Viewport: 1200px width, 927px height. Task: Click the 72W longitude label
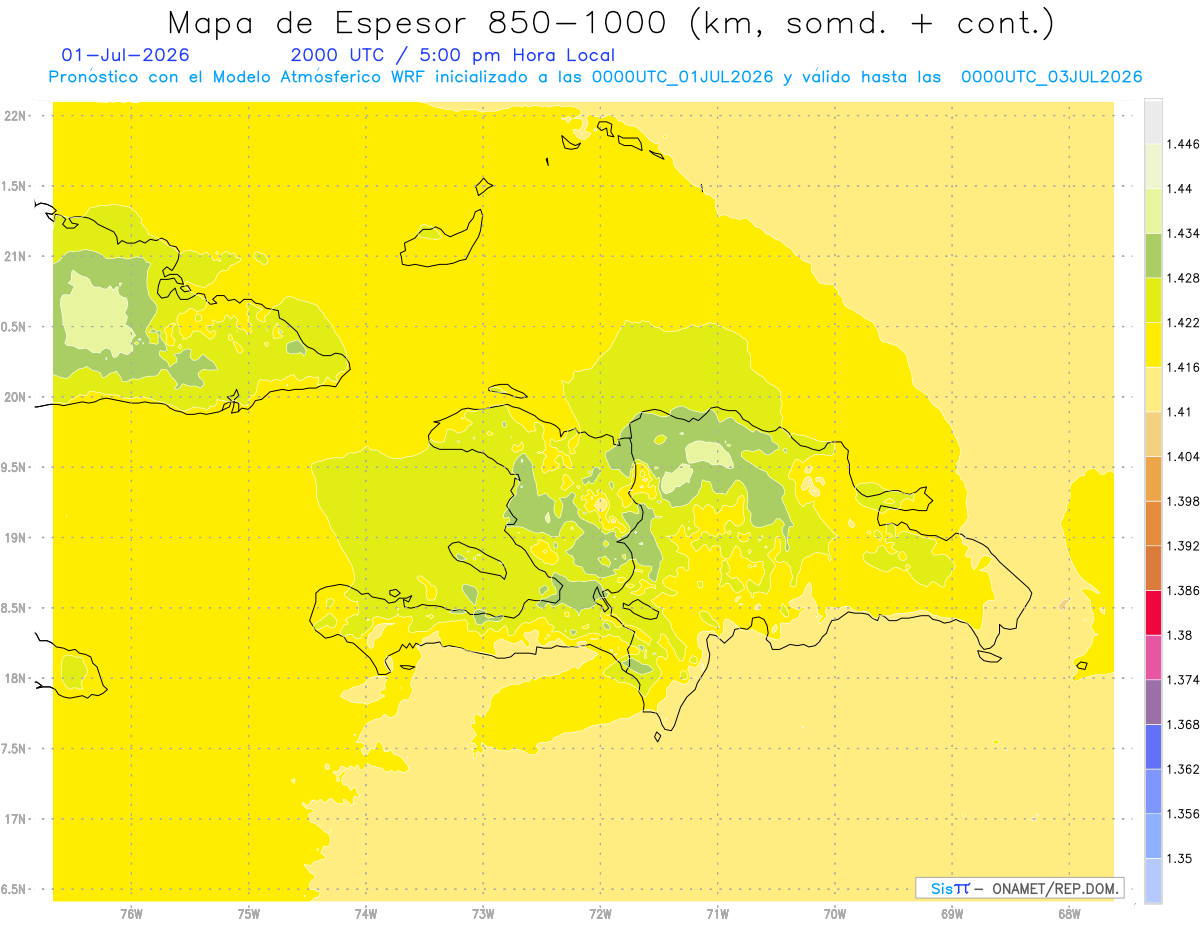point(600,913)
